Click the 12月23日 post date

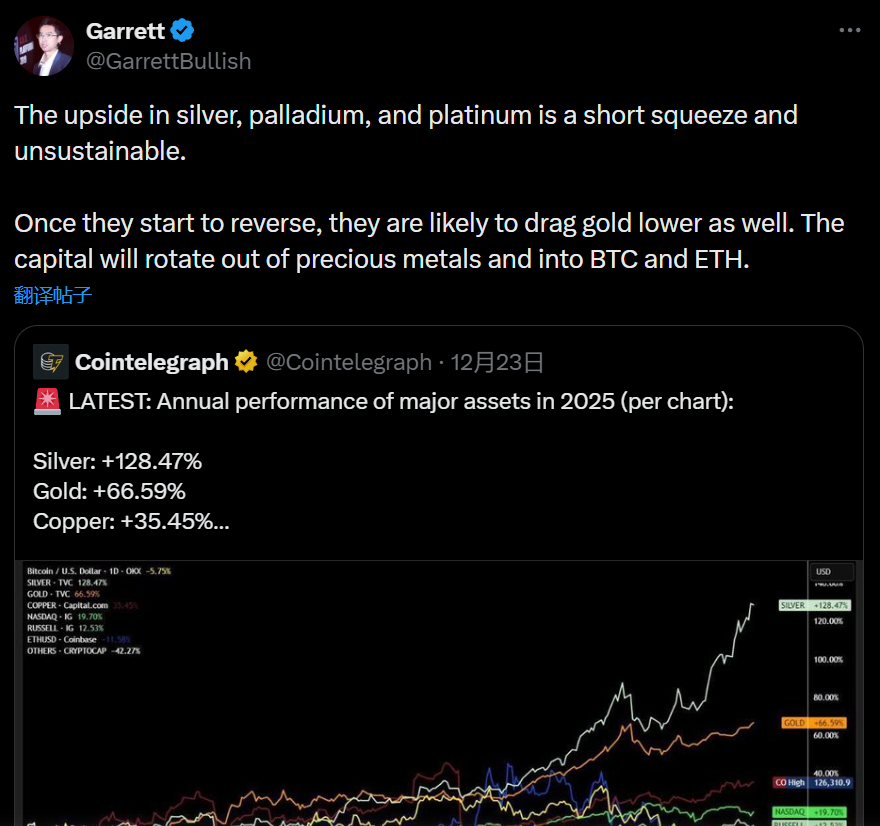(497, 361)
